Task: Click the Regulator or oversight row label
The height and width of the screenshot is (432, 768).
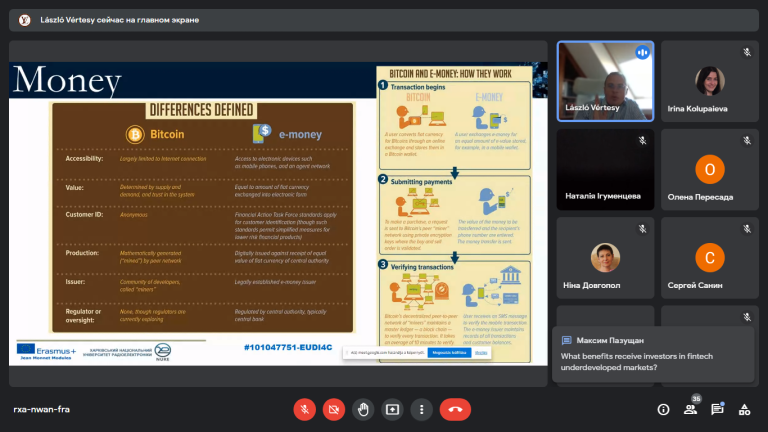Action: [x=83, y=316]
